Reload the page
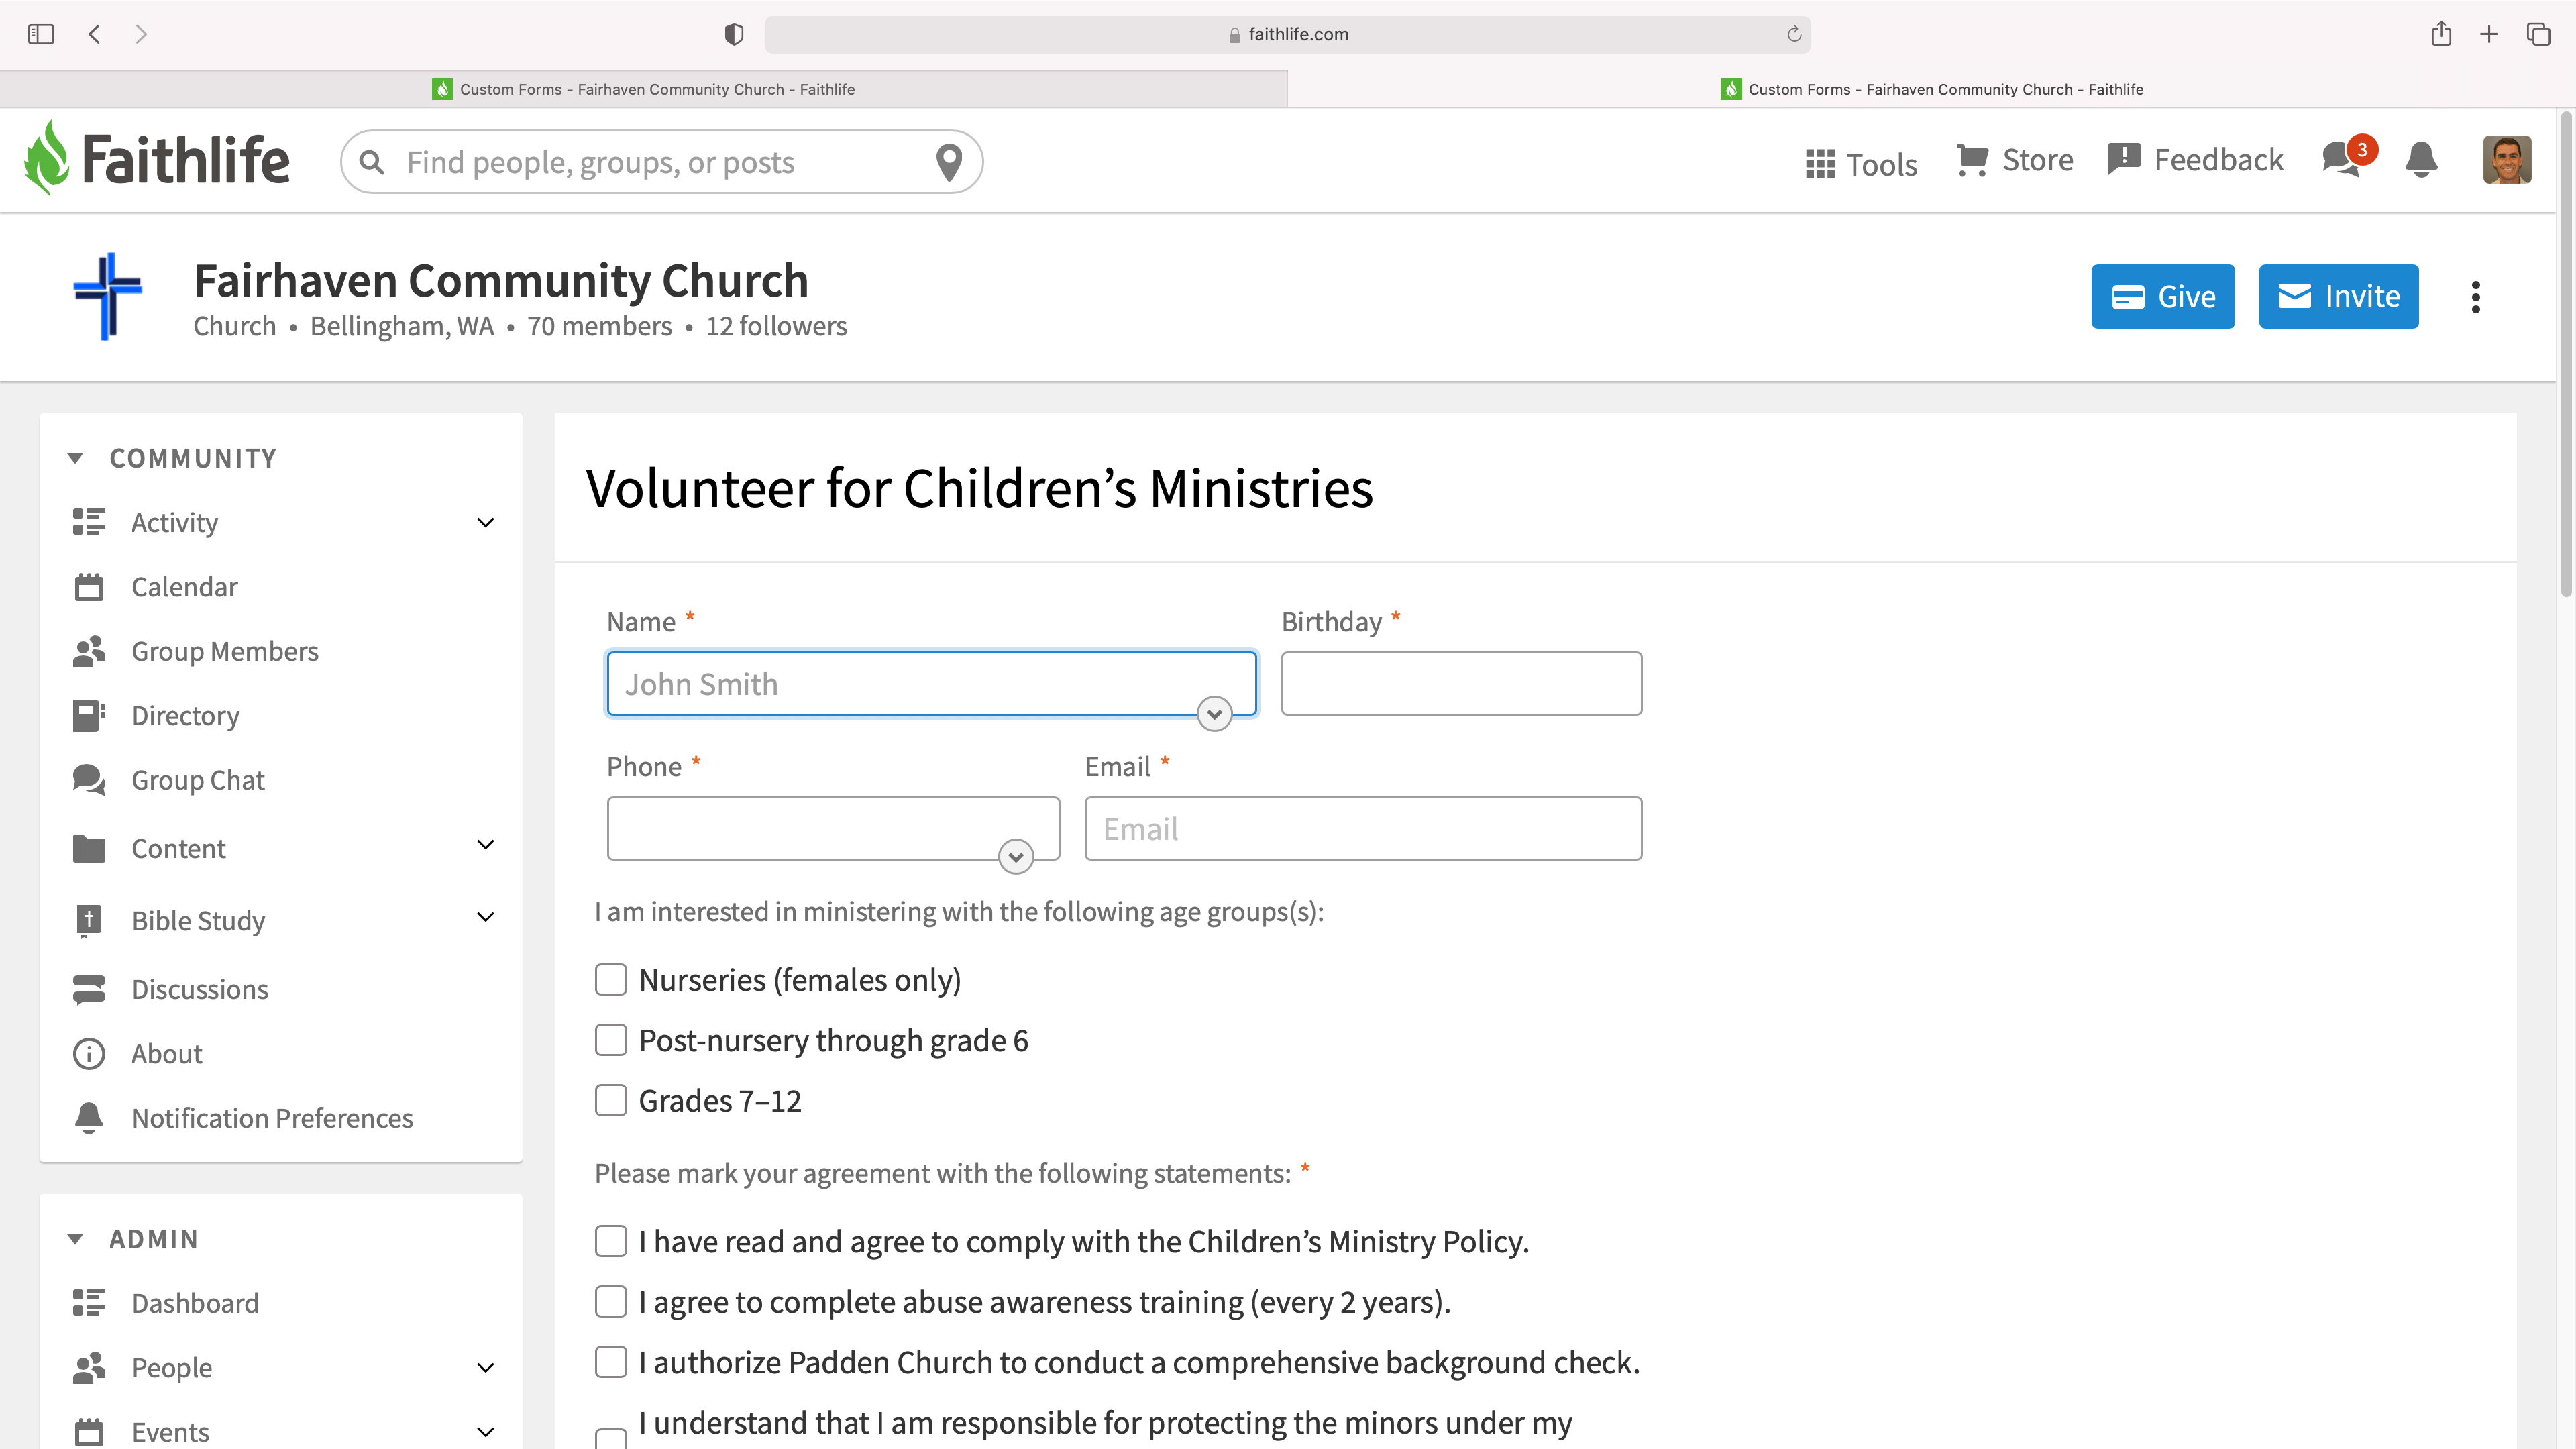This screenshot has width=2576, height=1449. pyautogui.click(x=1794, y=34)
